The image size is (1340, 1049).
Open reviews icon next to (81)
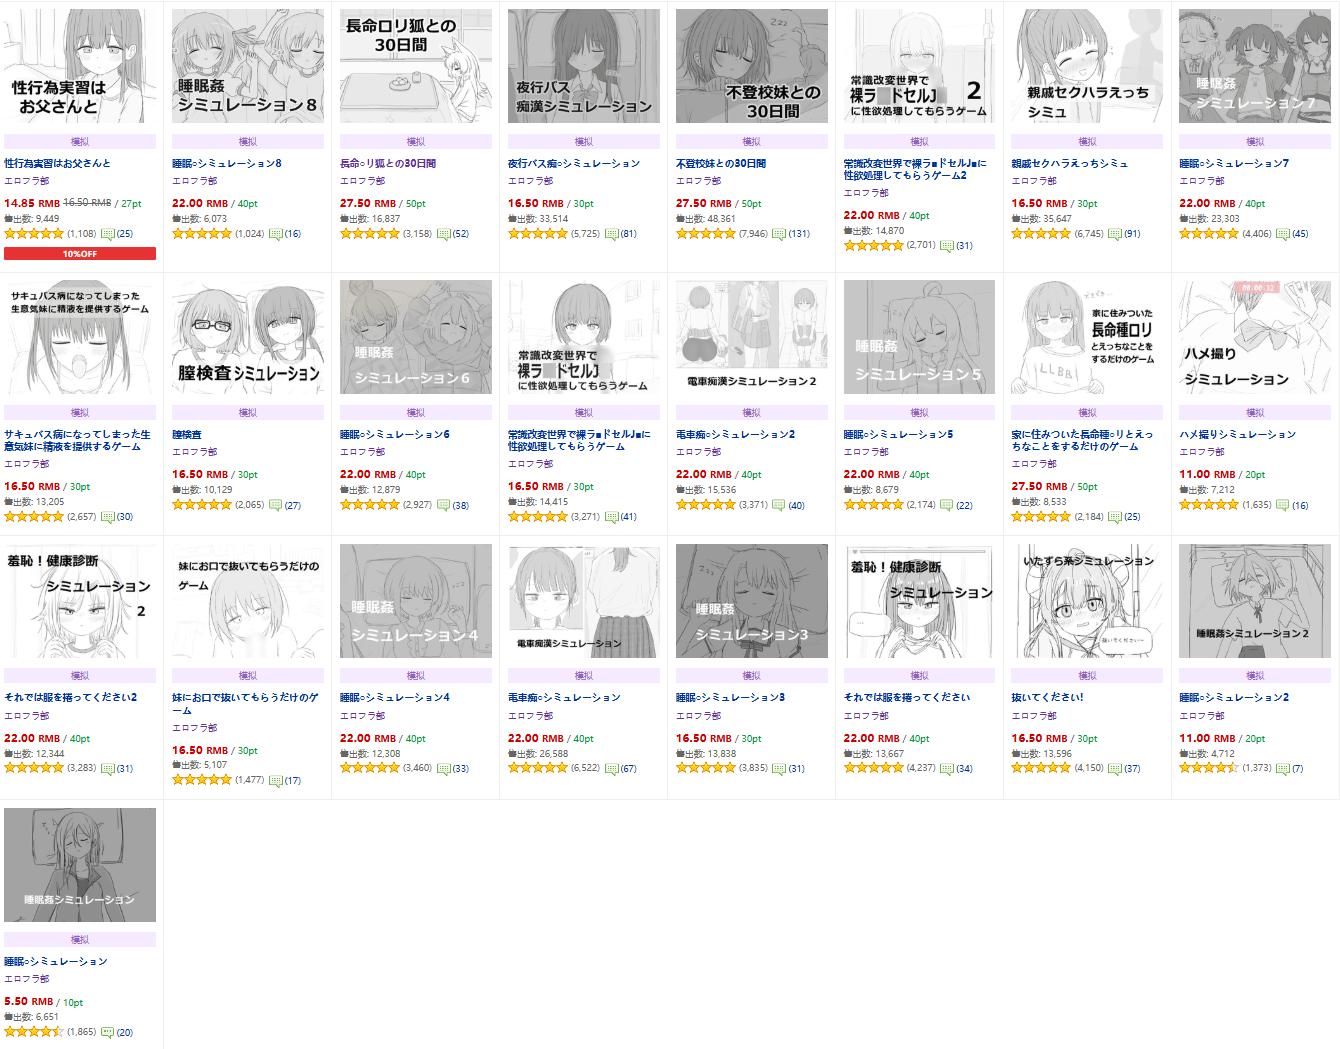(x=612, y=234)
